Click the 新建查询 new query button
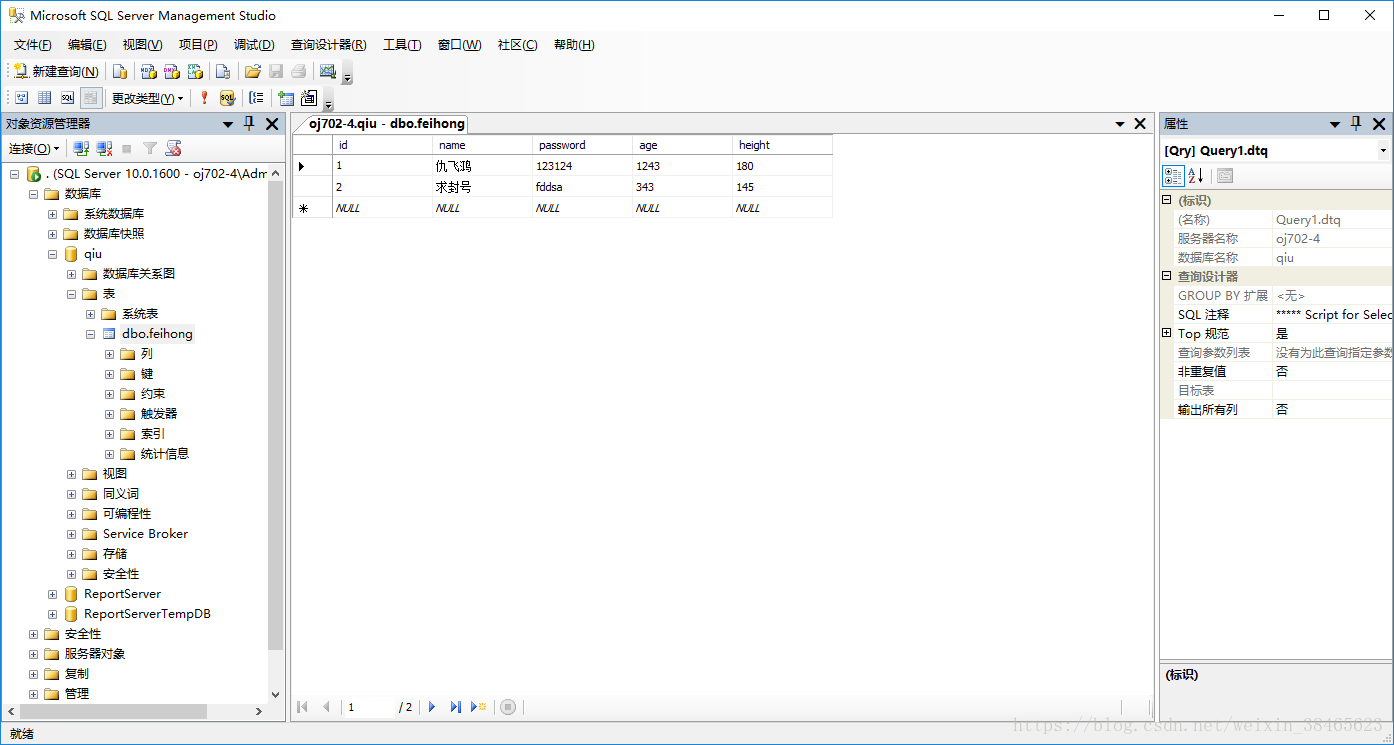 [x=56, y=71]
